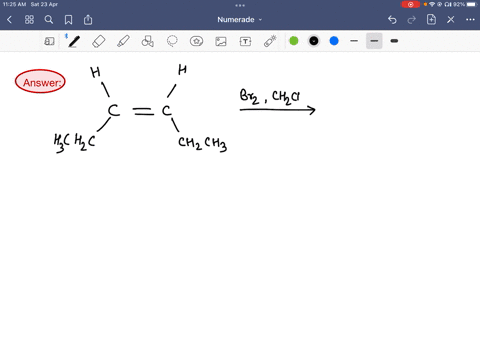Choose the black pen color

[314, 41]
